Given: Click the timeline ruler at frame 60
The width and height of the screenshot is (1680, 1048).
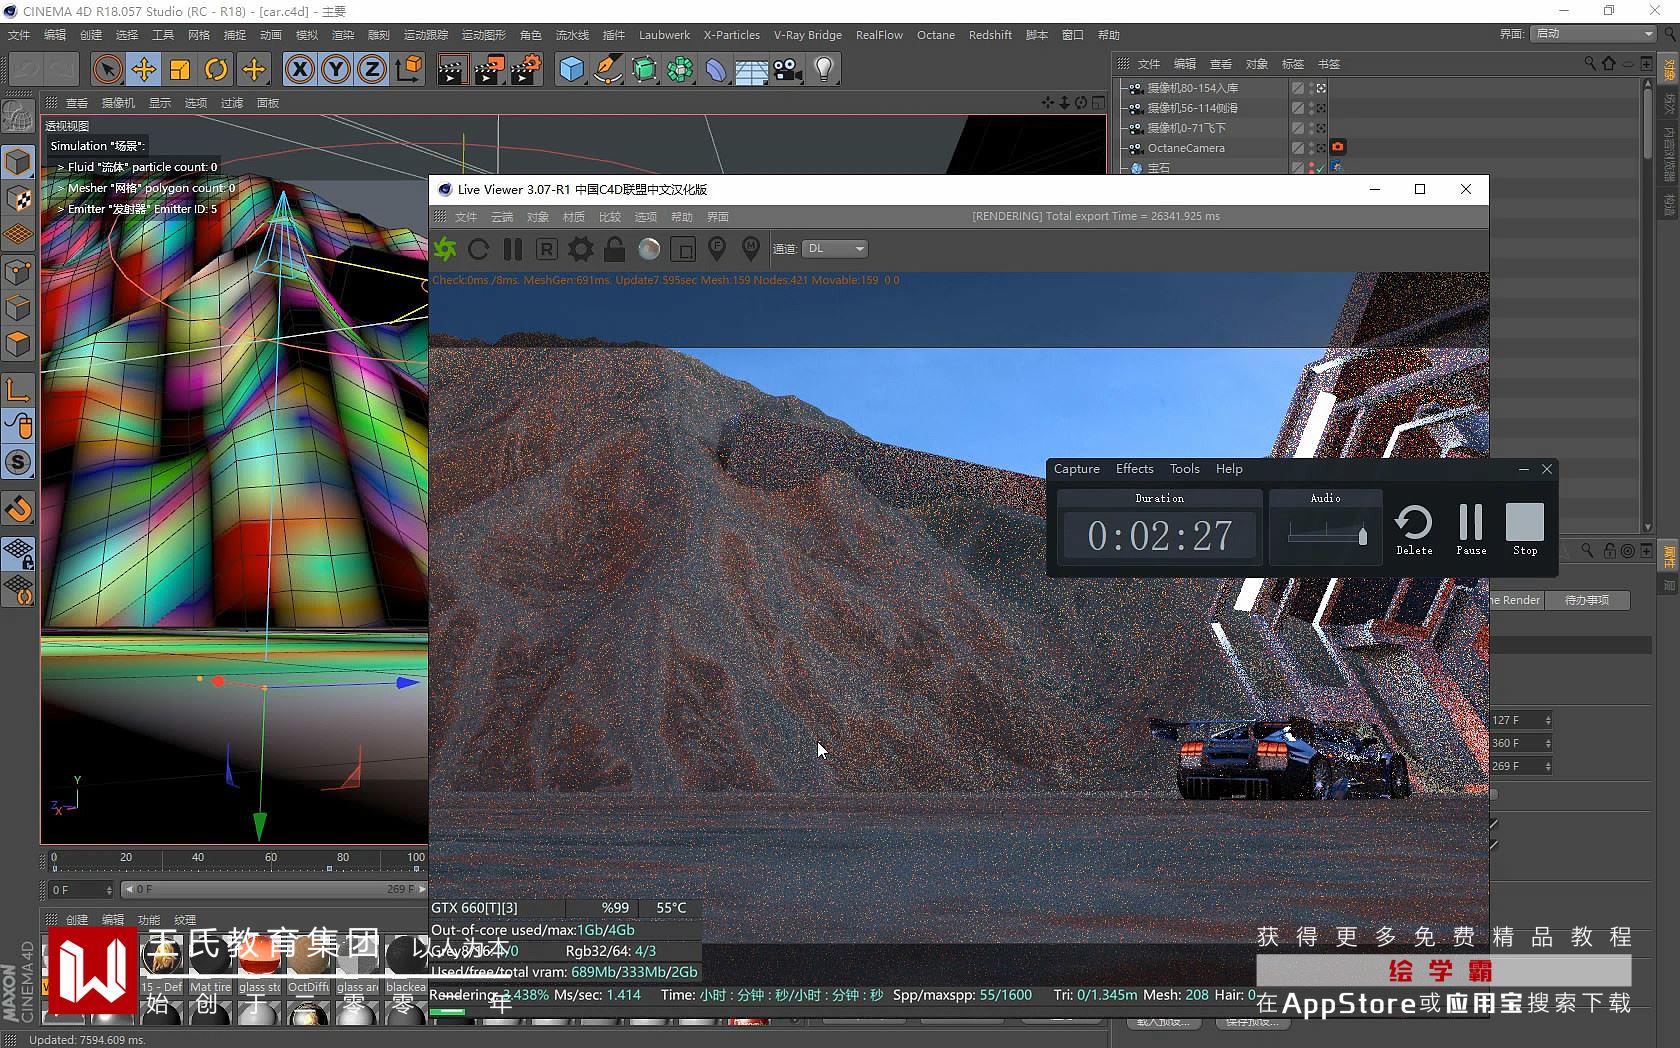Looking at the screenshot, I should [271, 858].
